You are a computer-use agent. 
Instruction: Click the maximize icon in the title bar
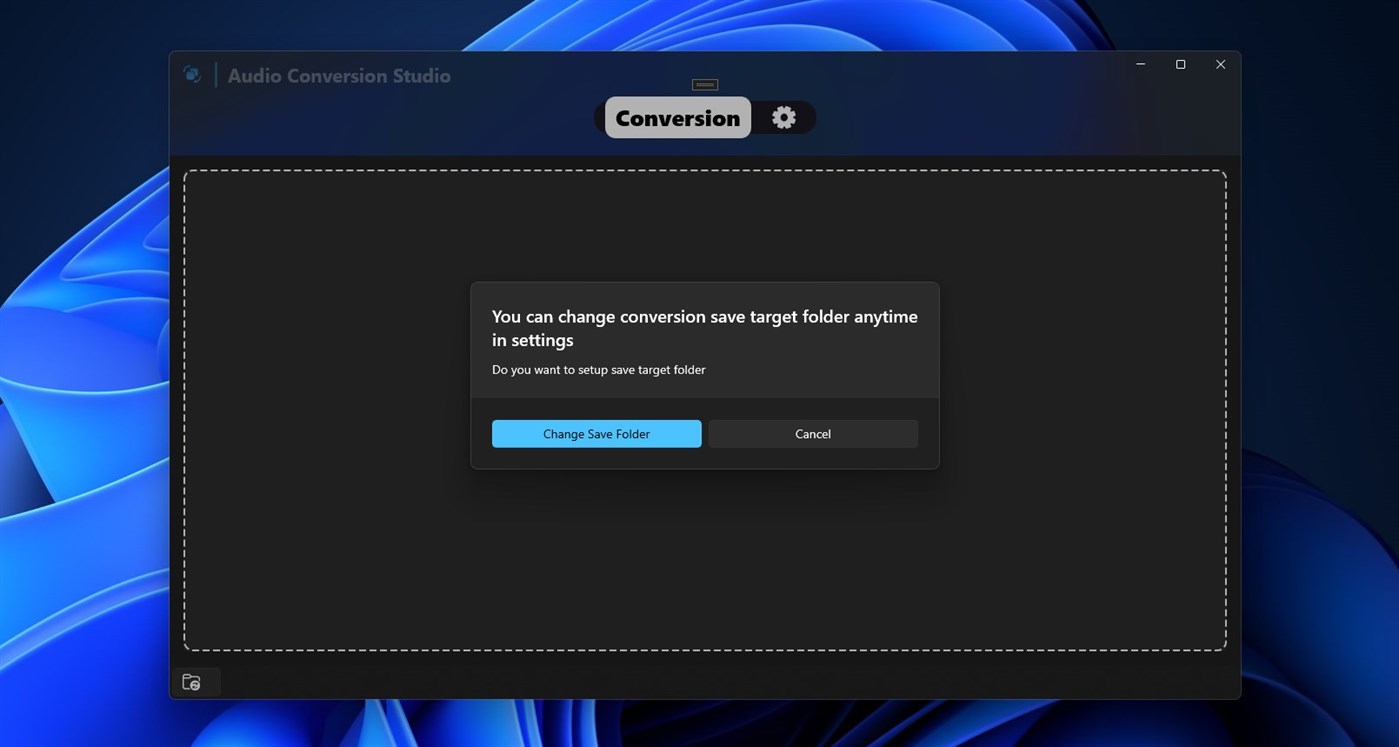1180,63
